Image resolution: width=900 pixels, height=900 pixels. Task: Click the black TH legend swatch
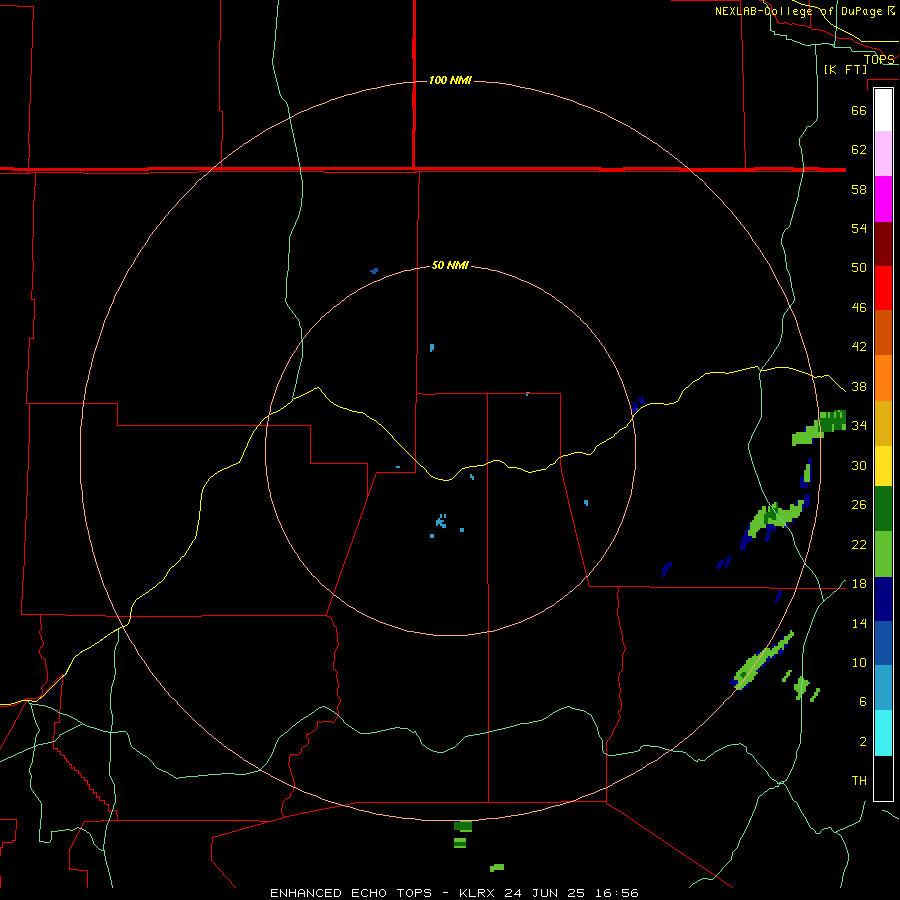click(883, 778)
